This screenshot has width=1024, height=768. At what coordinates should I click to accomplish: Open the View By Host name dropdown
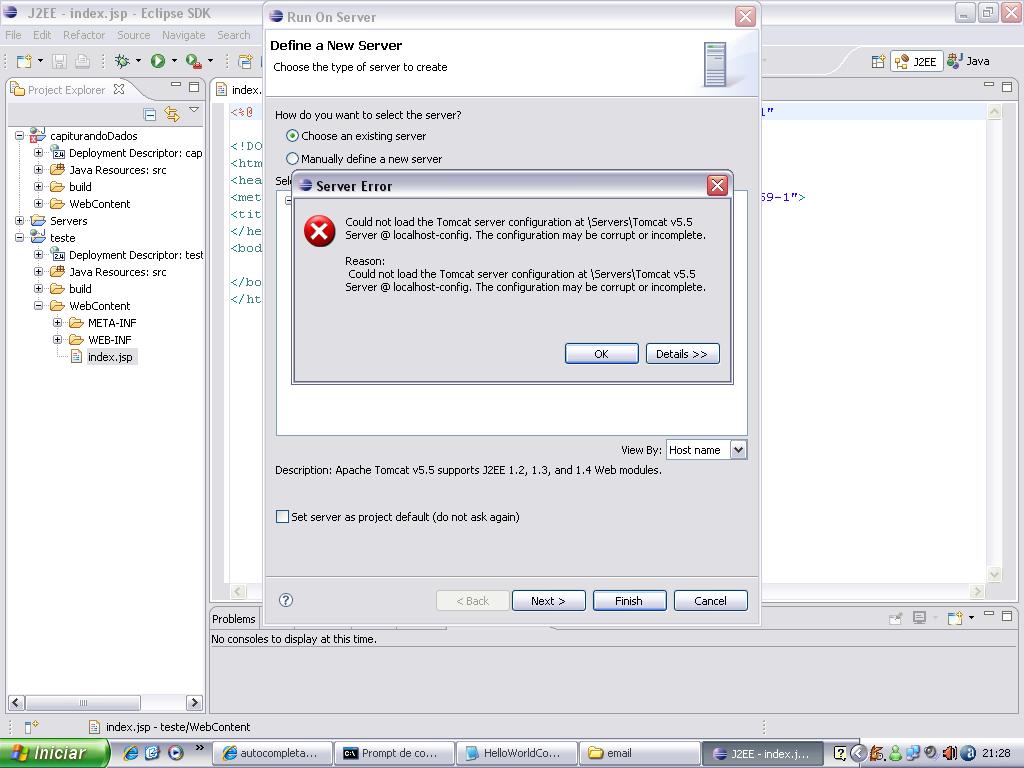click(738, 449)
